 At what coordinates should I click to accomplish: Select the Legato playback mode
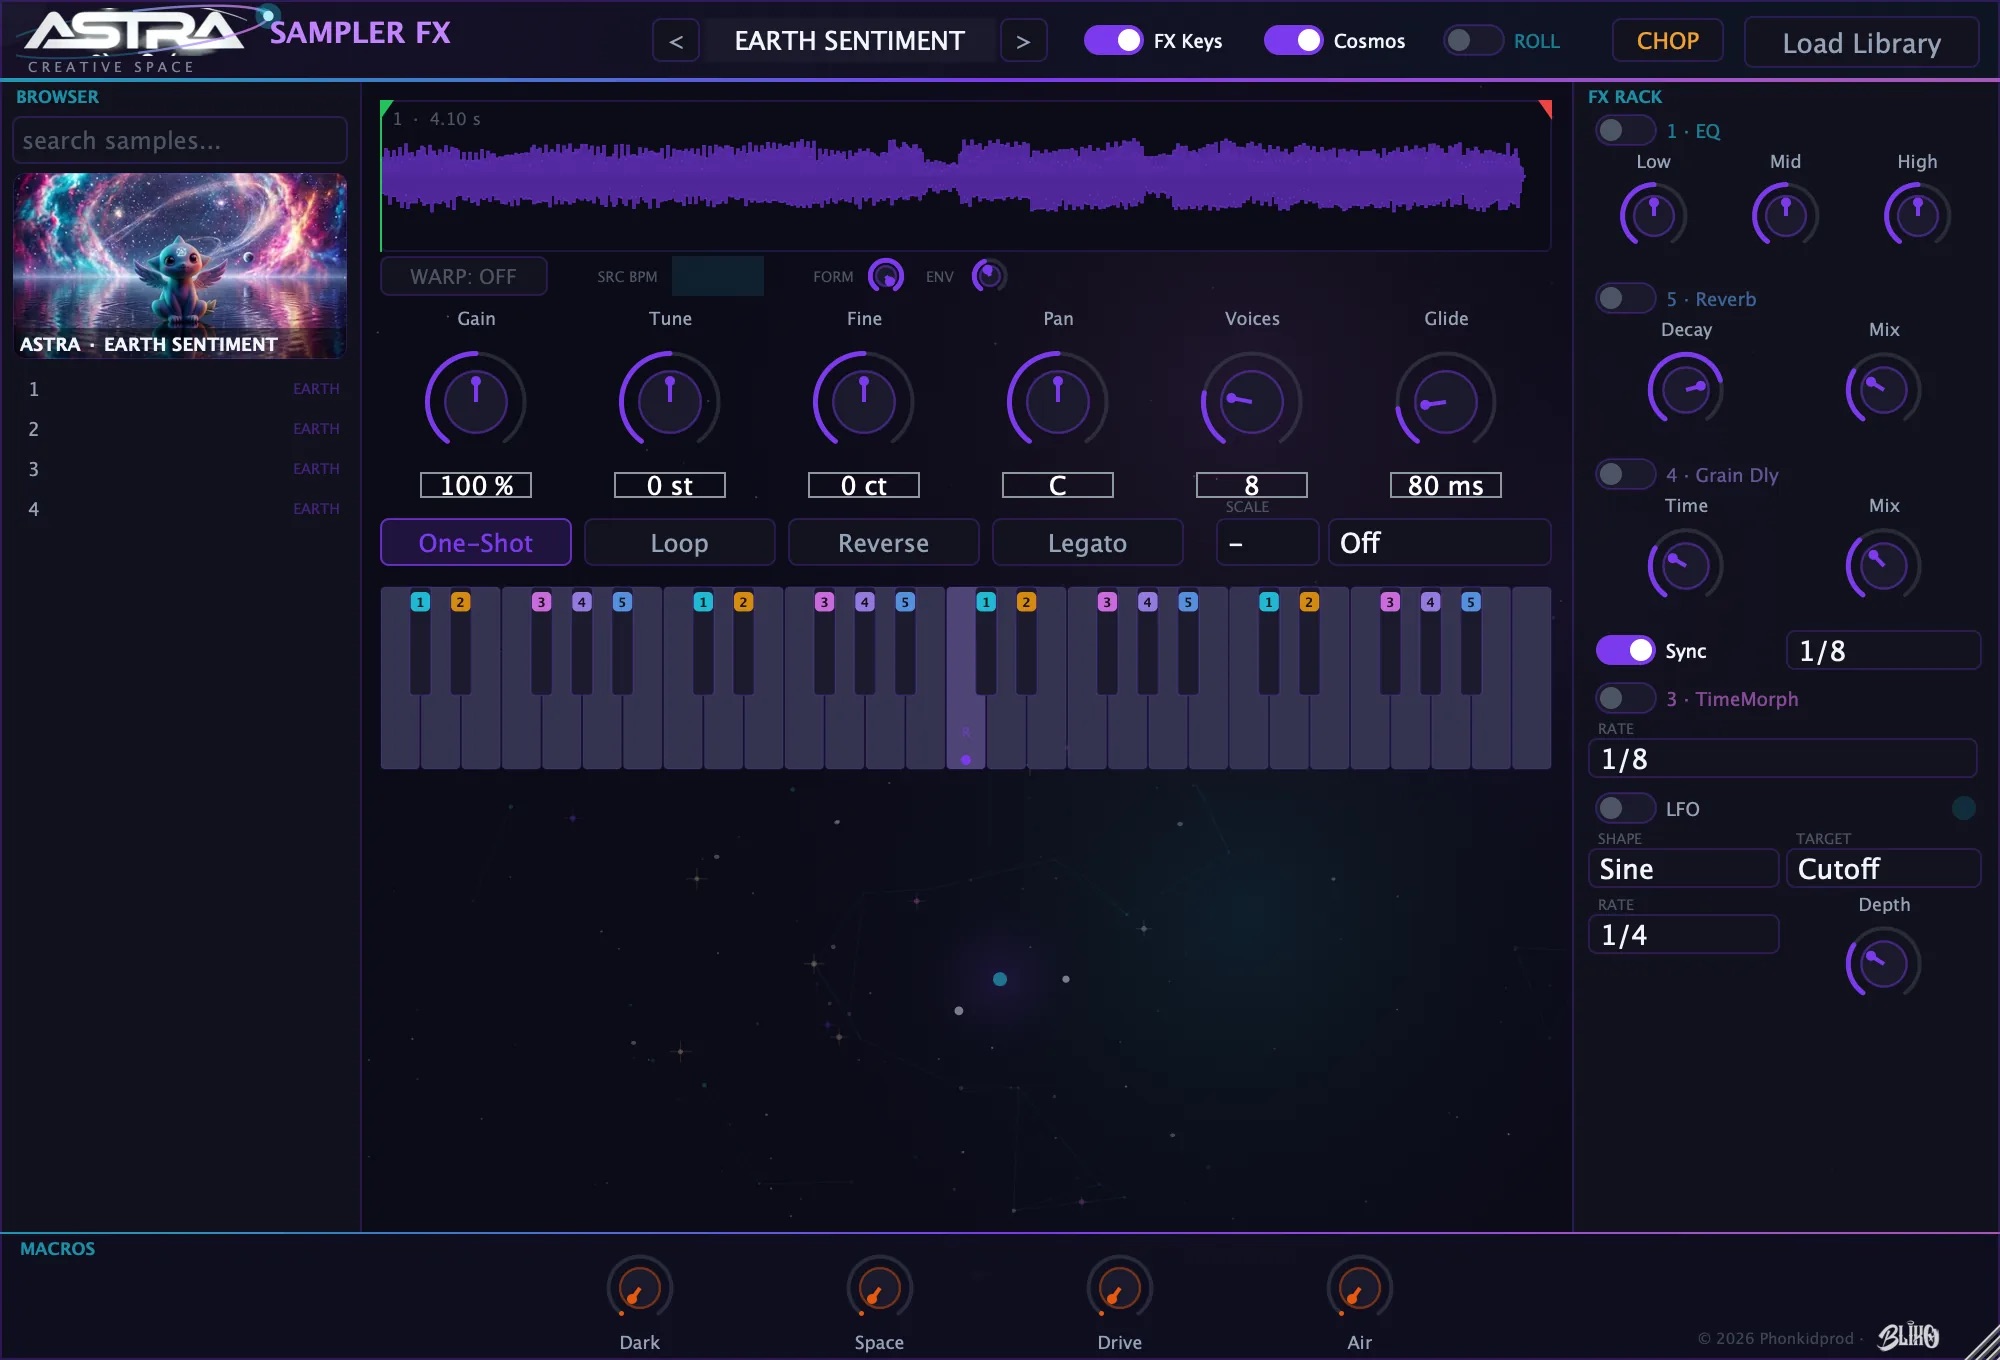click(x=1088, y=542)
